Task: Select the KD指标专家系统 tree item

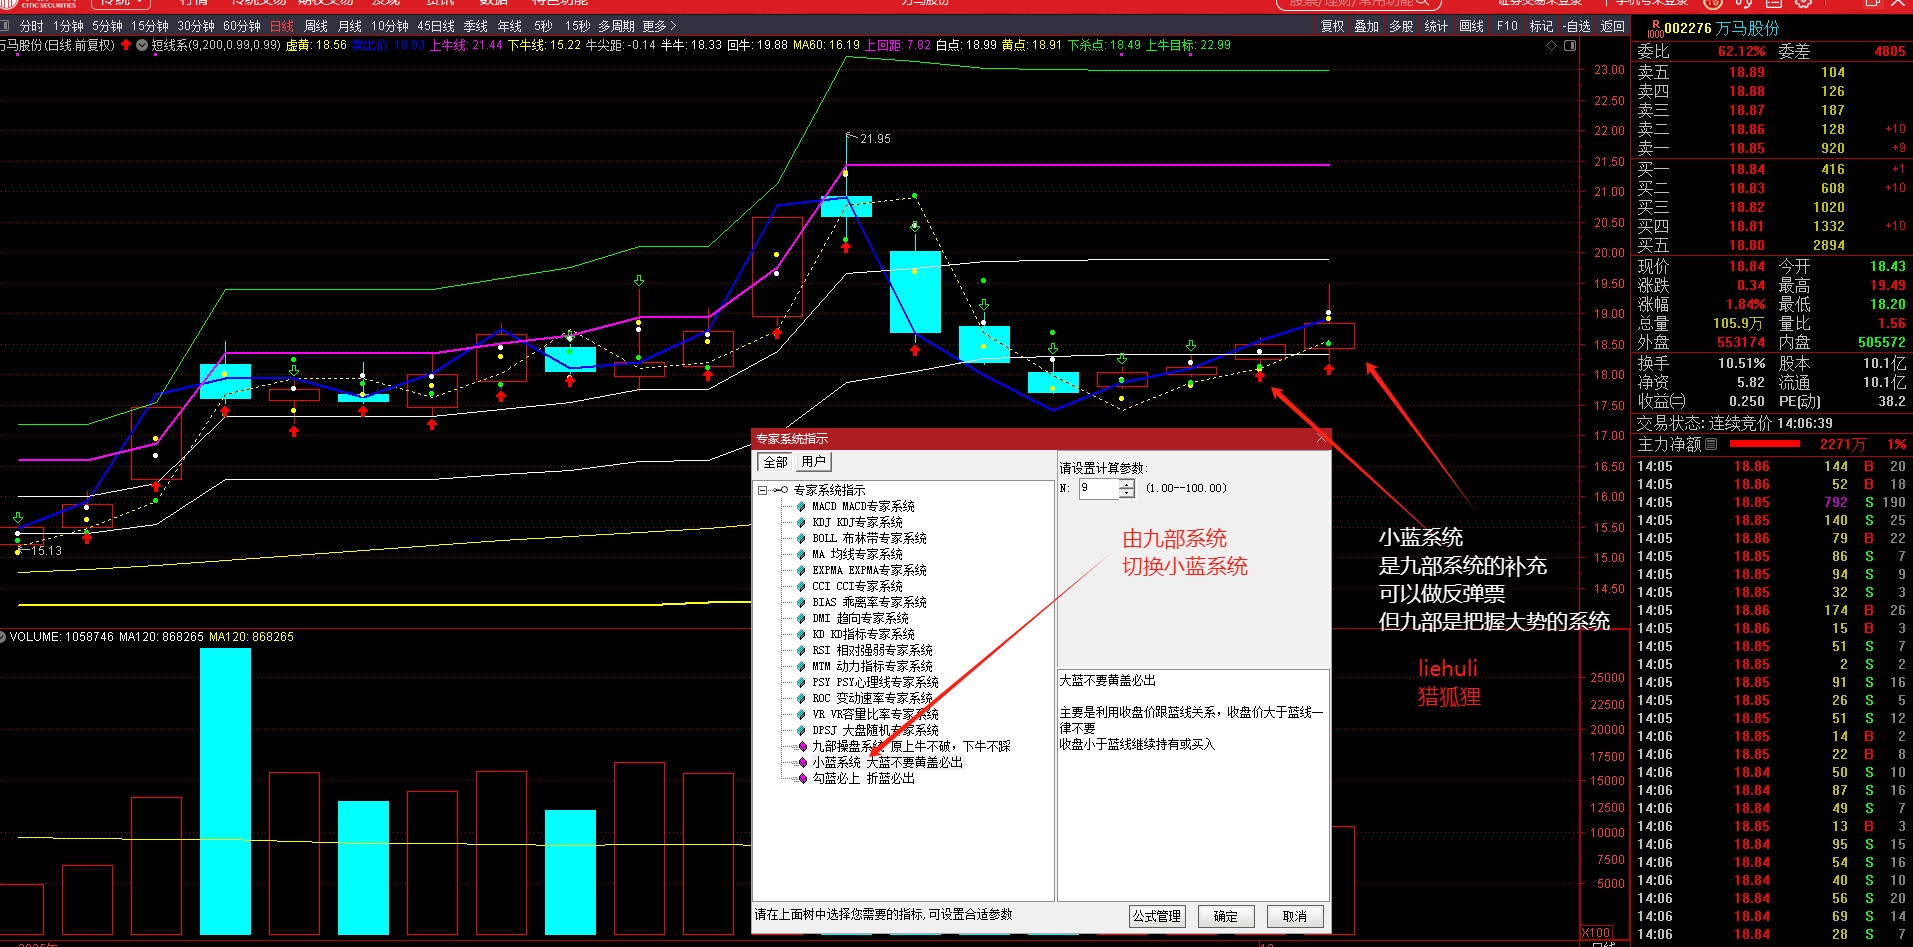Action: (863, 634)
